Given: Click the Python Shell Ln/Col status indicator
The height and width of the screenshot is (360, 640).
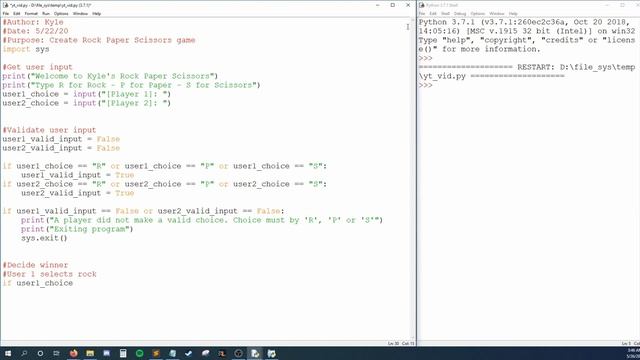Looking at the screenshot, I should point(631,344).
